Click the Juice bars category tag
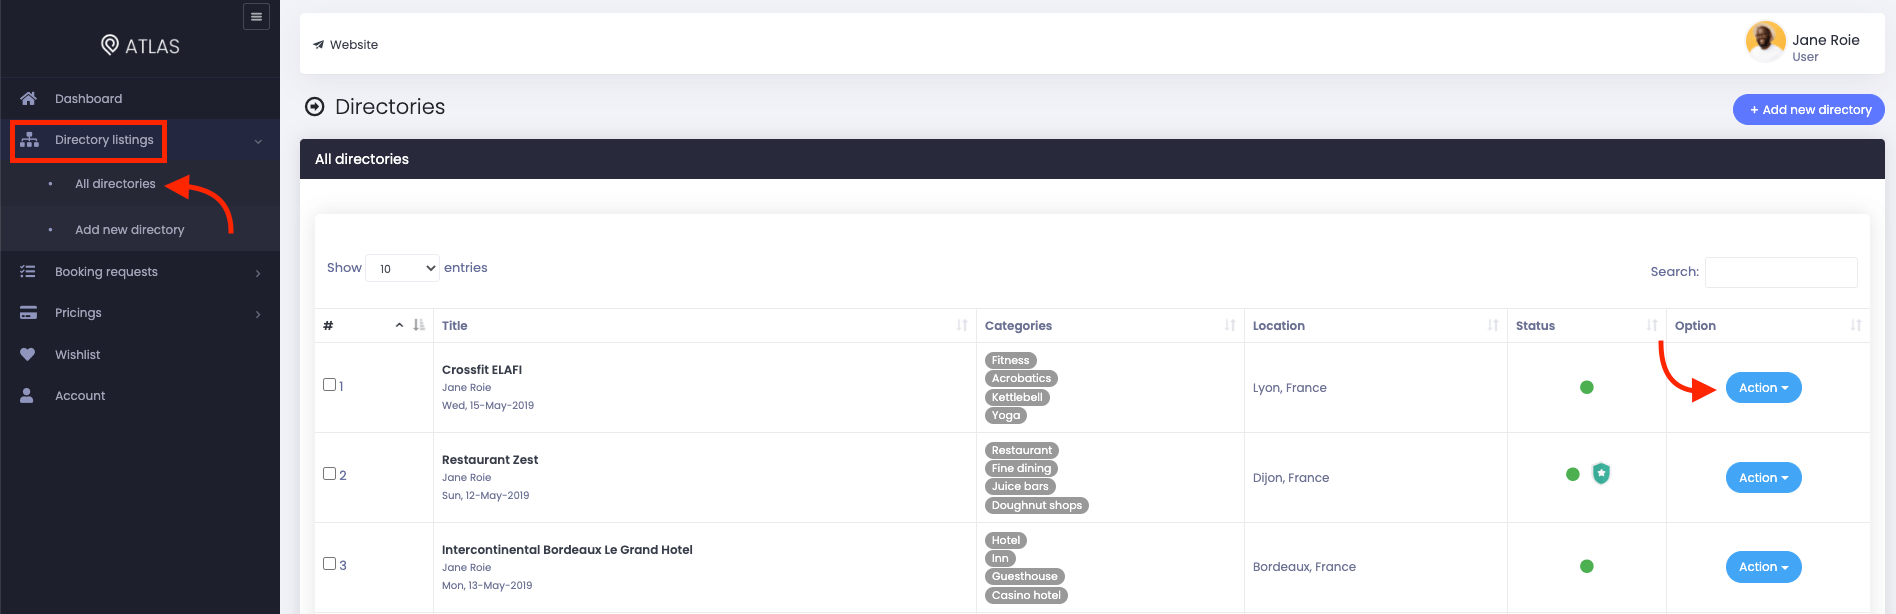The width and height of the screenshot is (1896, 614). [x=1020, y=486]
